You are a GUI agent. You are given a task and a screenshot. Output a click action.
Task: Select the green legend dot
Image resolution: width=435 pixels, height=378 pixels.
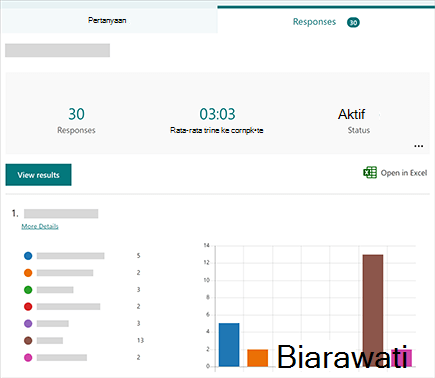[x=28, y=290]
